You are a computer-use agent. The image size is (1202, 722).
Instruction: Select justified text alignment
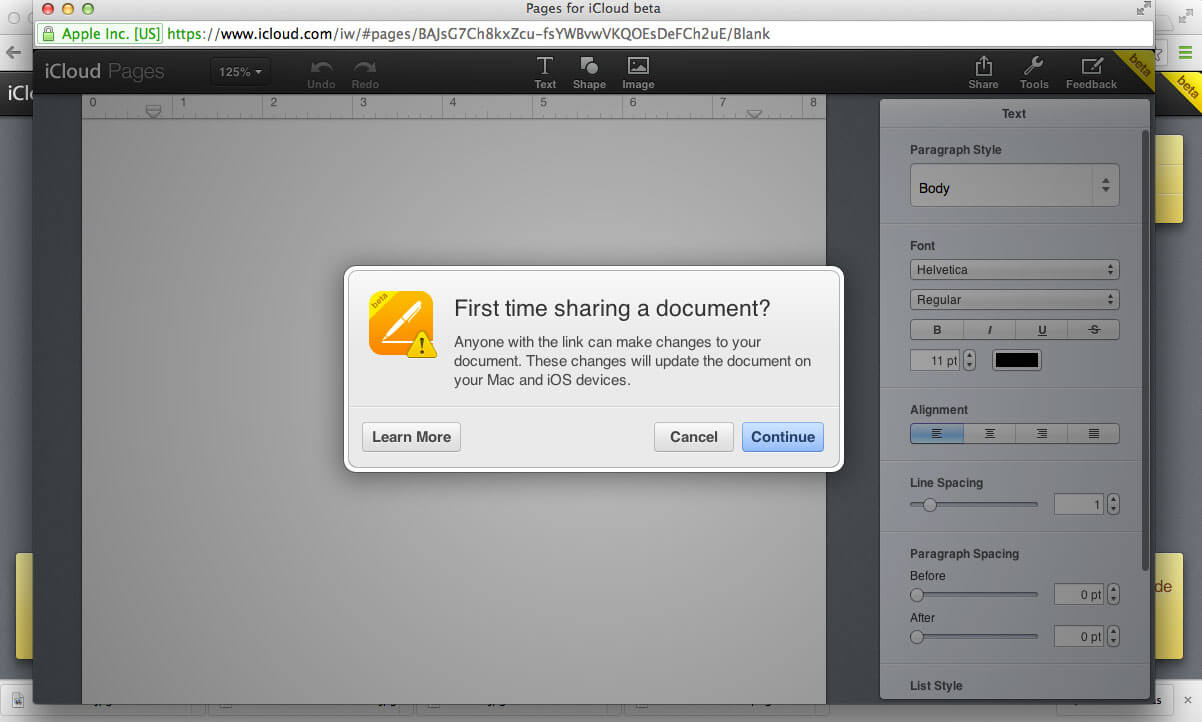pyautogui.click(x=1093, y=433)
